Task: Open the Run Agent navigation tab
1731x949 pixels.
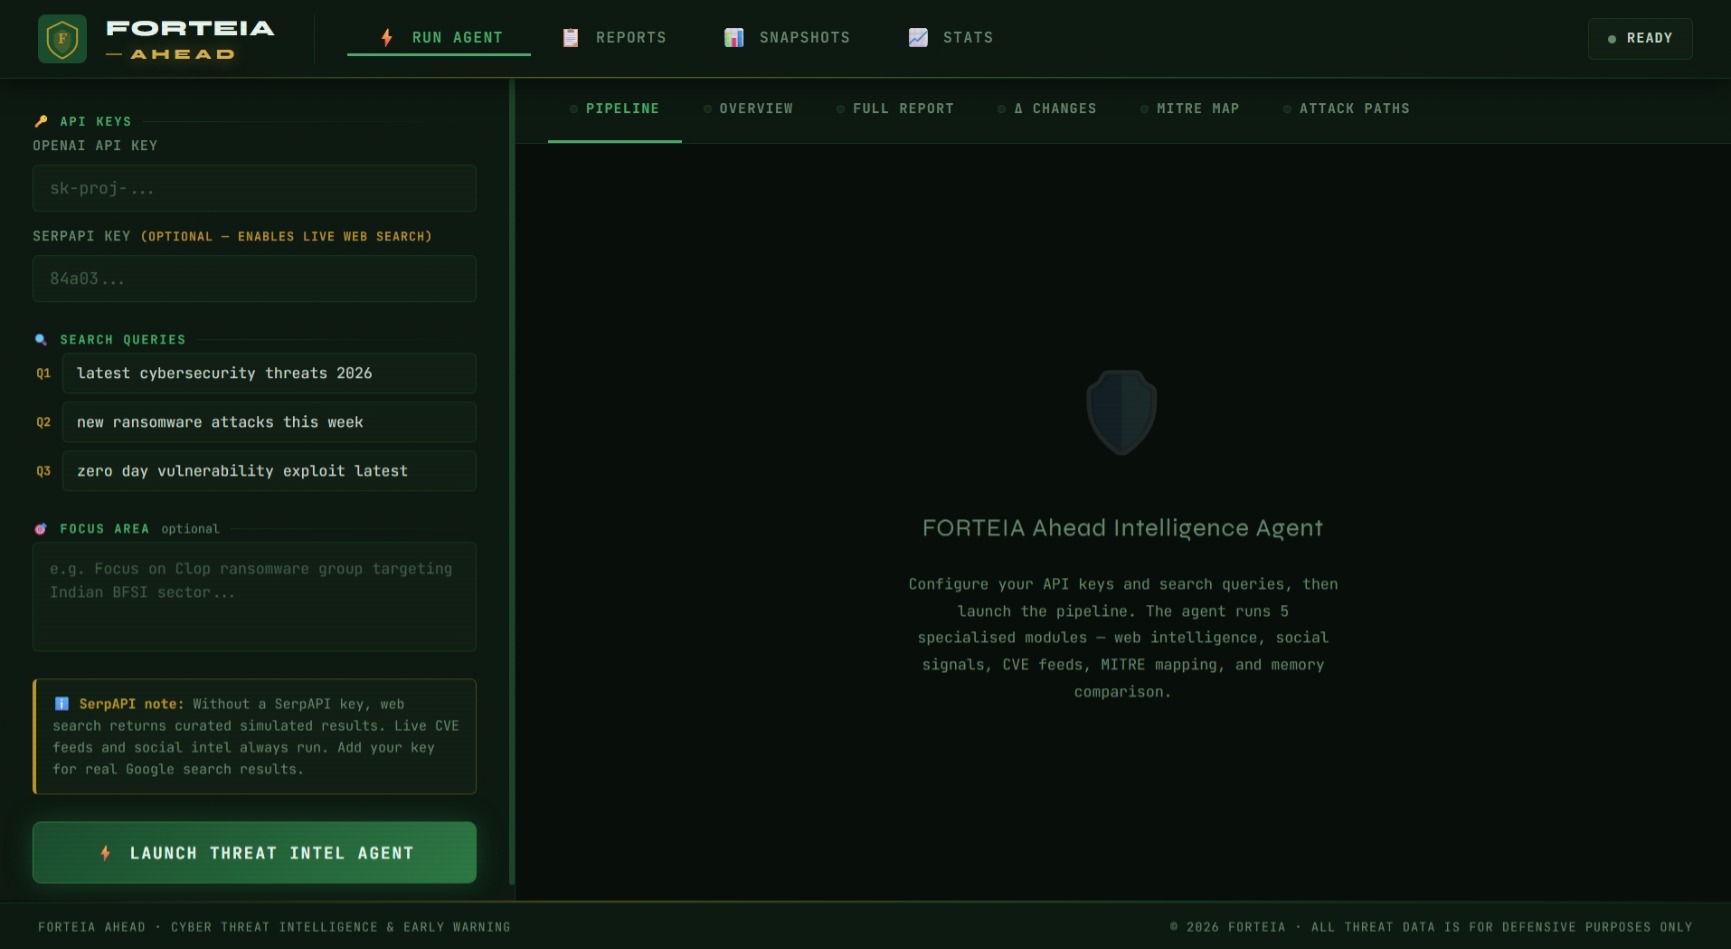Action: tap(439, 38)
